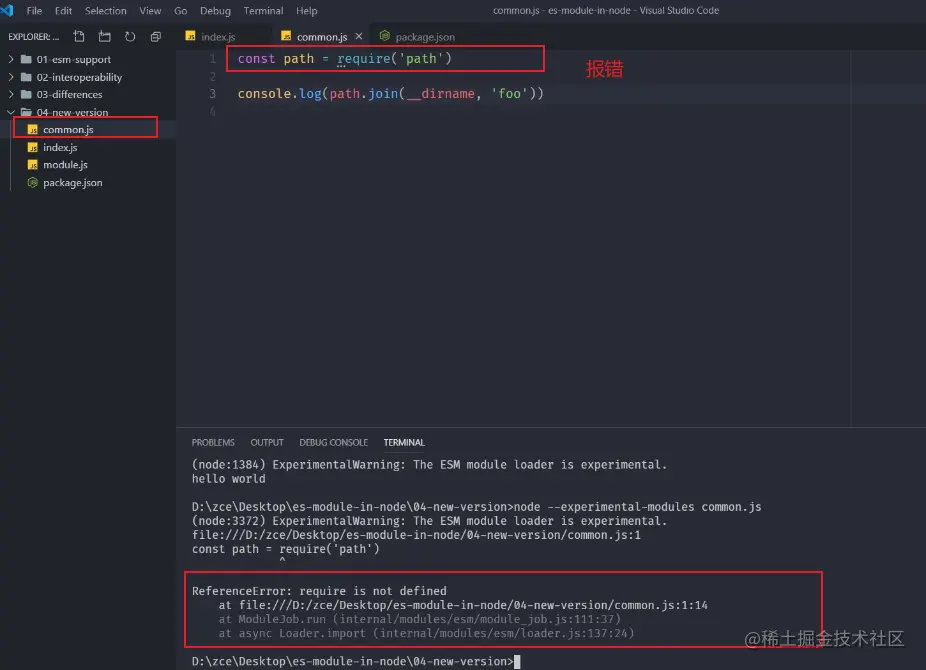
Task: Click file path link ending common.js:1:14
Action: pyautogui.click(x=473, y=605)
